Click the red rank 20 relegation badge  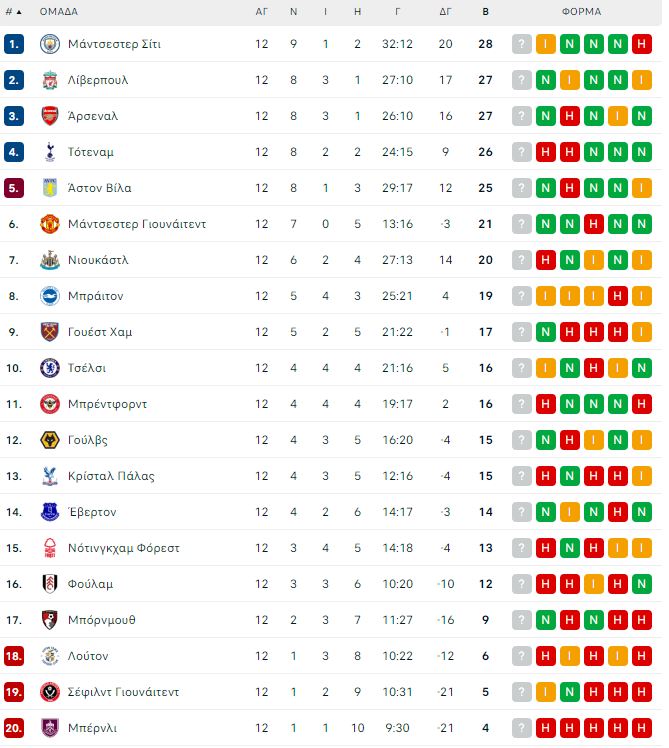14,728
